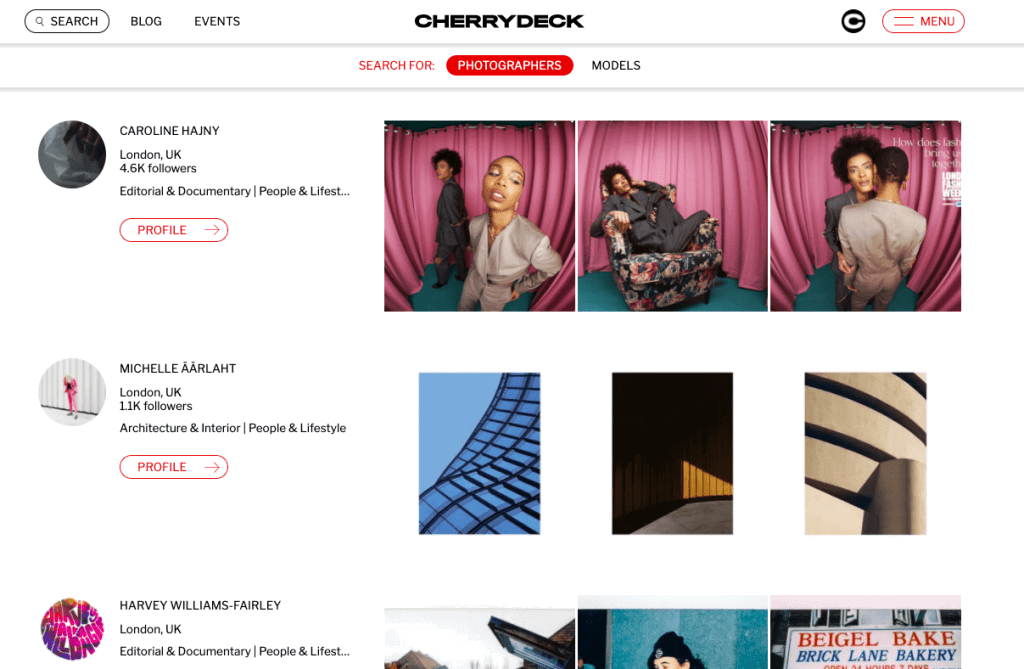Click Harvey Williams-Fairley's colorful avatar
This screenshot has height=669, width=1024.
[72, 629]
